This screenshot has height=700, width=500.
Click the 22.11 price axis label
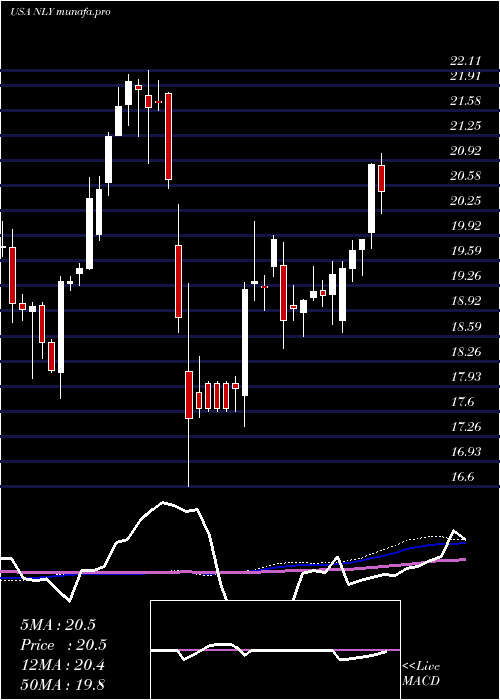(466, 62)
